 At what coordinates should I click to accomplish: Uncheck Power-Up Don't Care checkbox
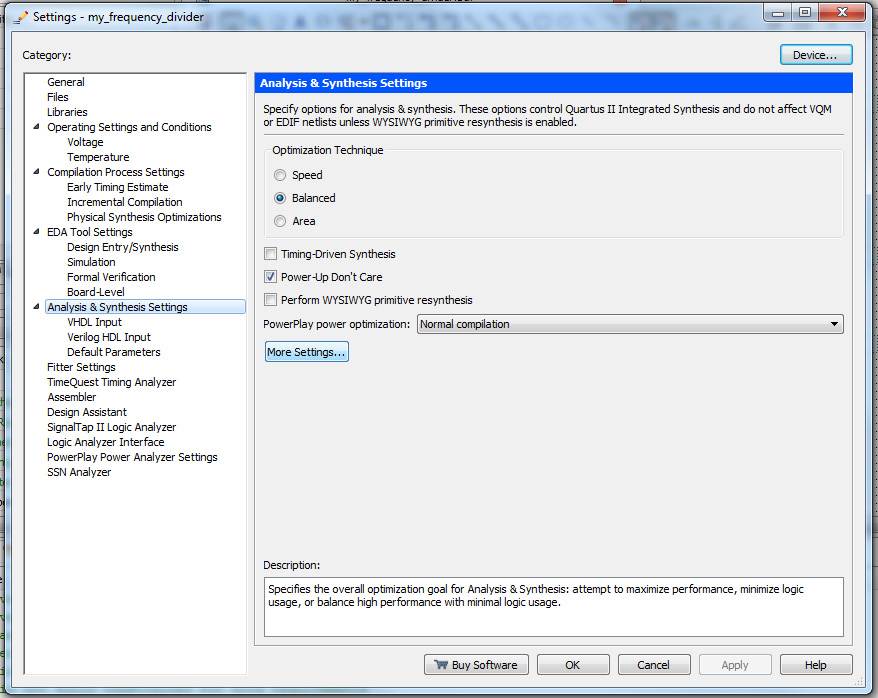(x=270, y=277)
